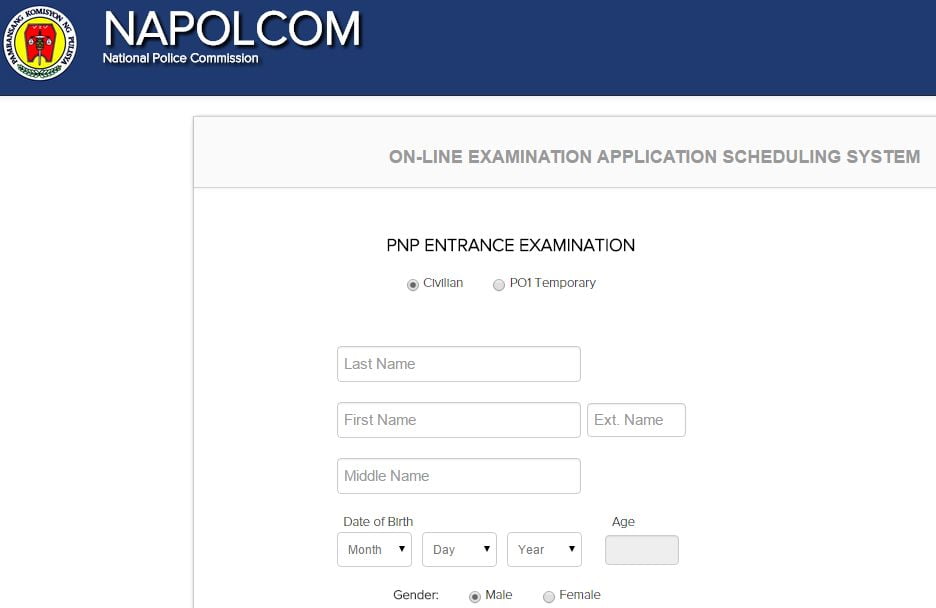
Task: Click the ON-LINE EXAMINATION APPLICATION SCHEDULING SYSTEM title
Action: point(655,156)
